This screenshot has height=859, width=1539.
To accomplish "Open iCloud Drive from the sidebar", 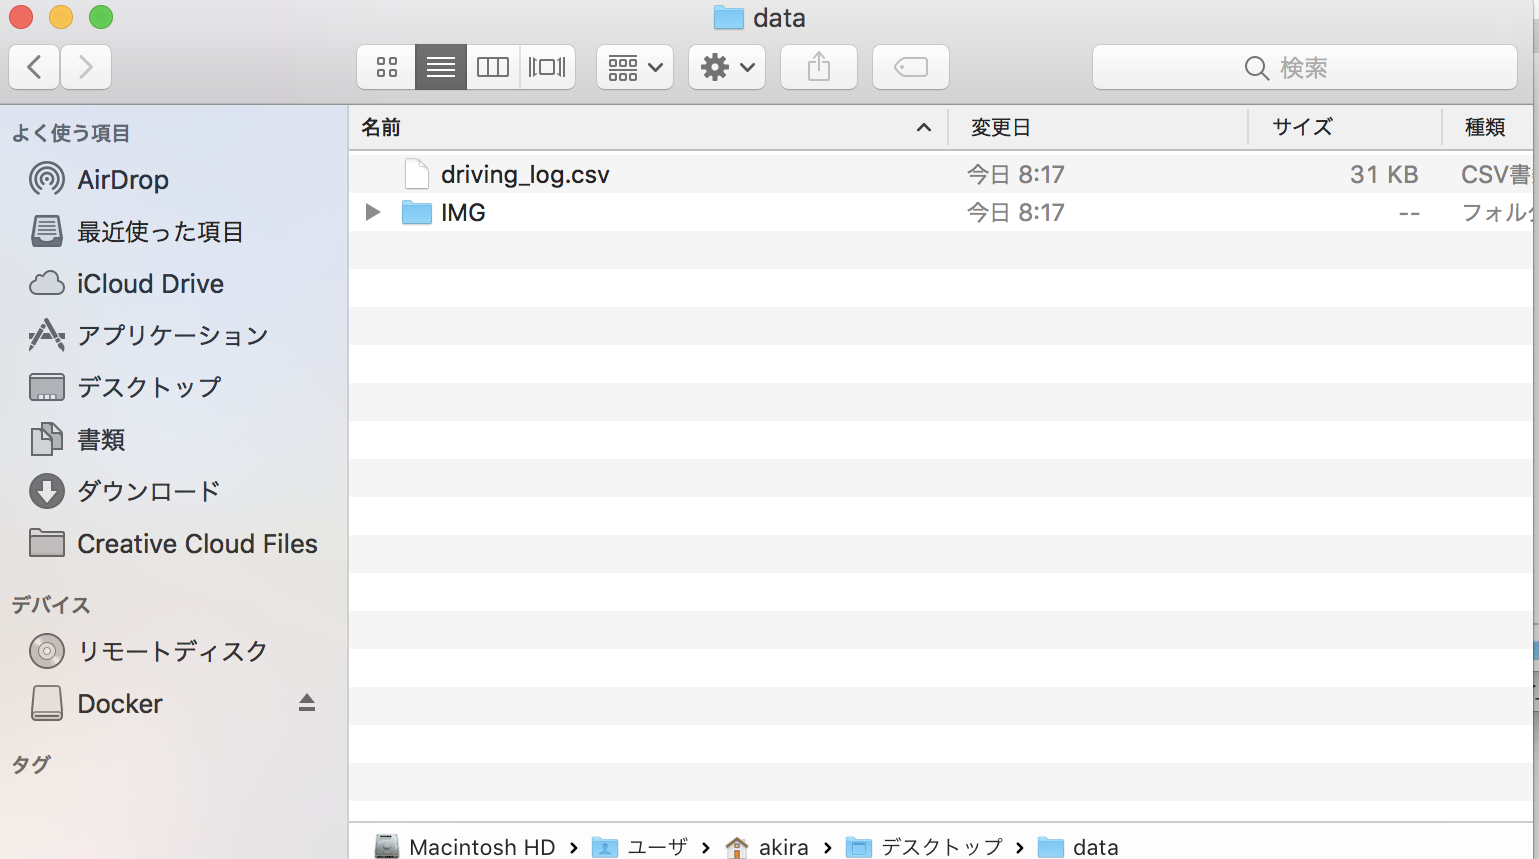I will click(150, 284).
